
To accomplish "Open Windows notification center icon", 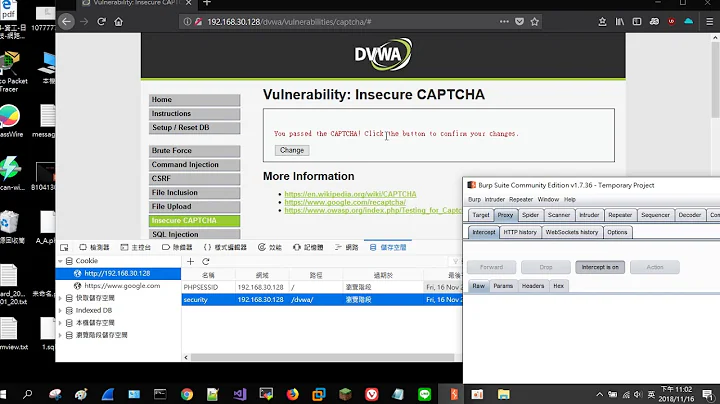I will tap(708, 394).
